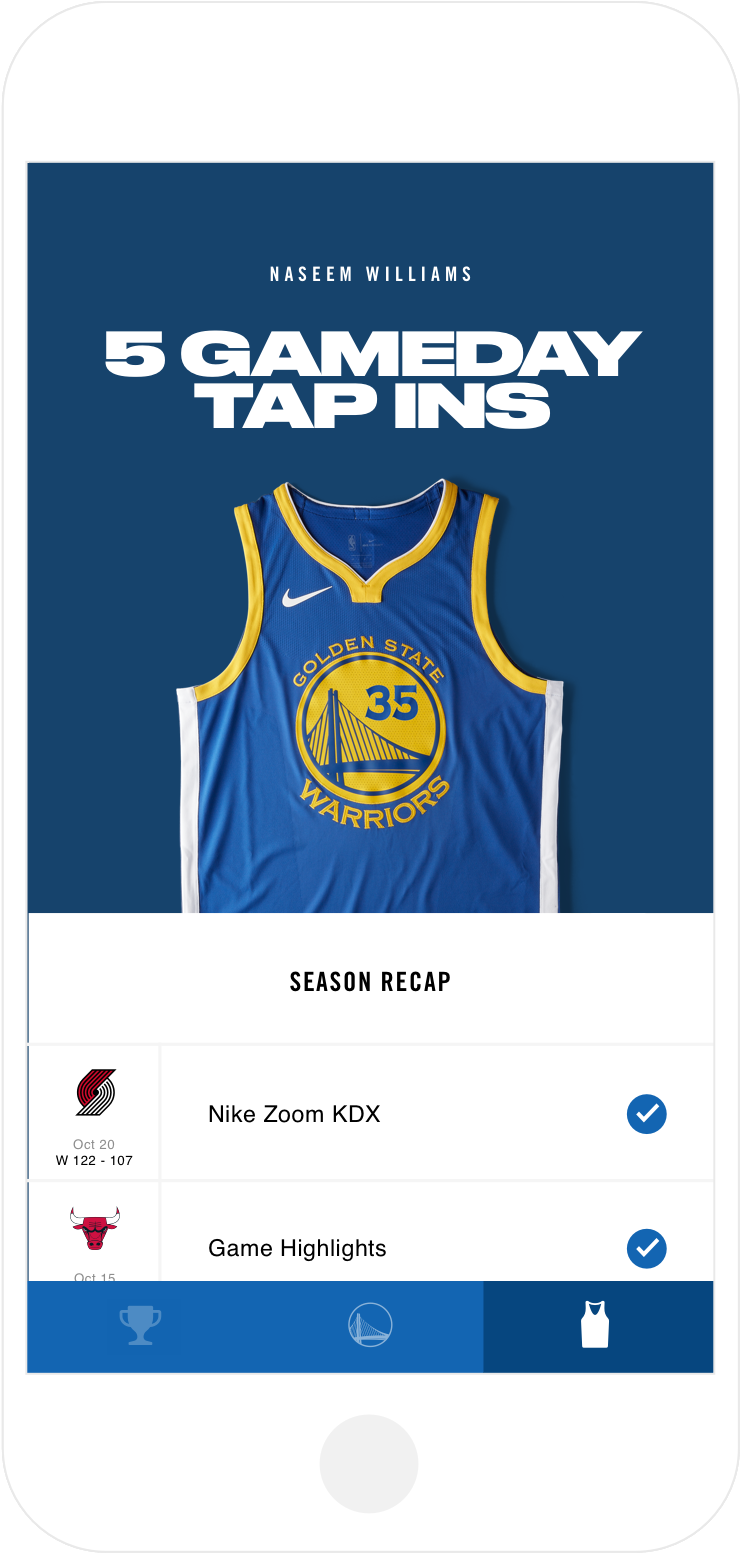Select the Oct 15 Bulls game cell
The image size is (740, 1553).
94,1231
